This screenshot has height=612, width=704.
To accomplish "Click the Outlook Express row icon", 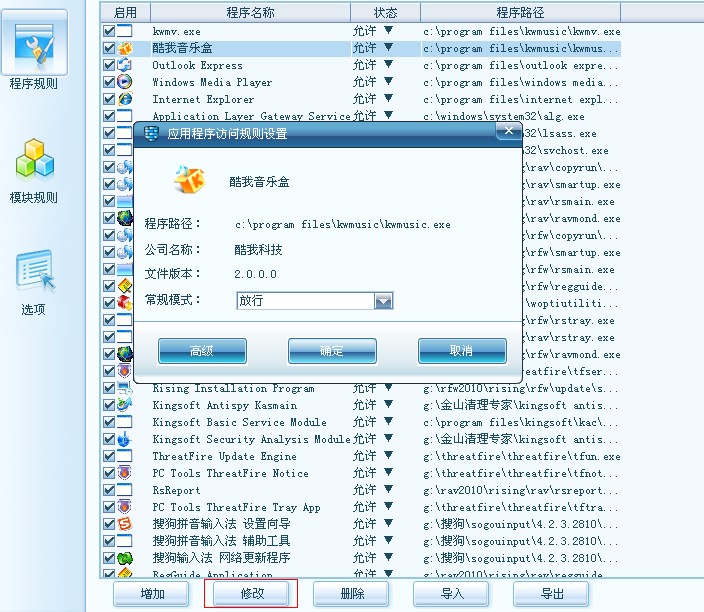I will 125,65.
